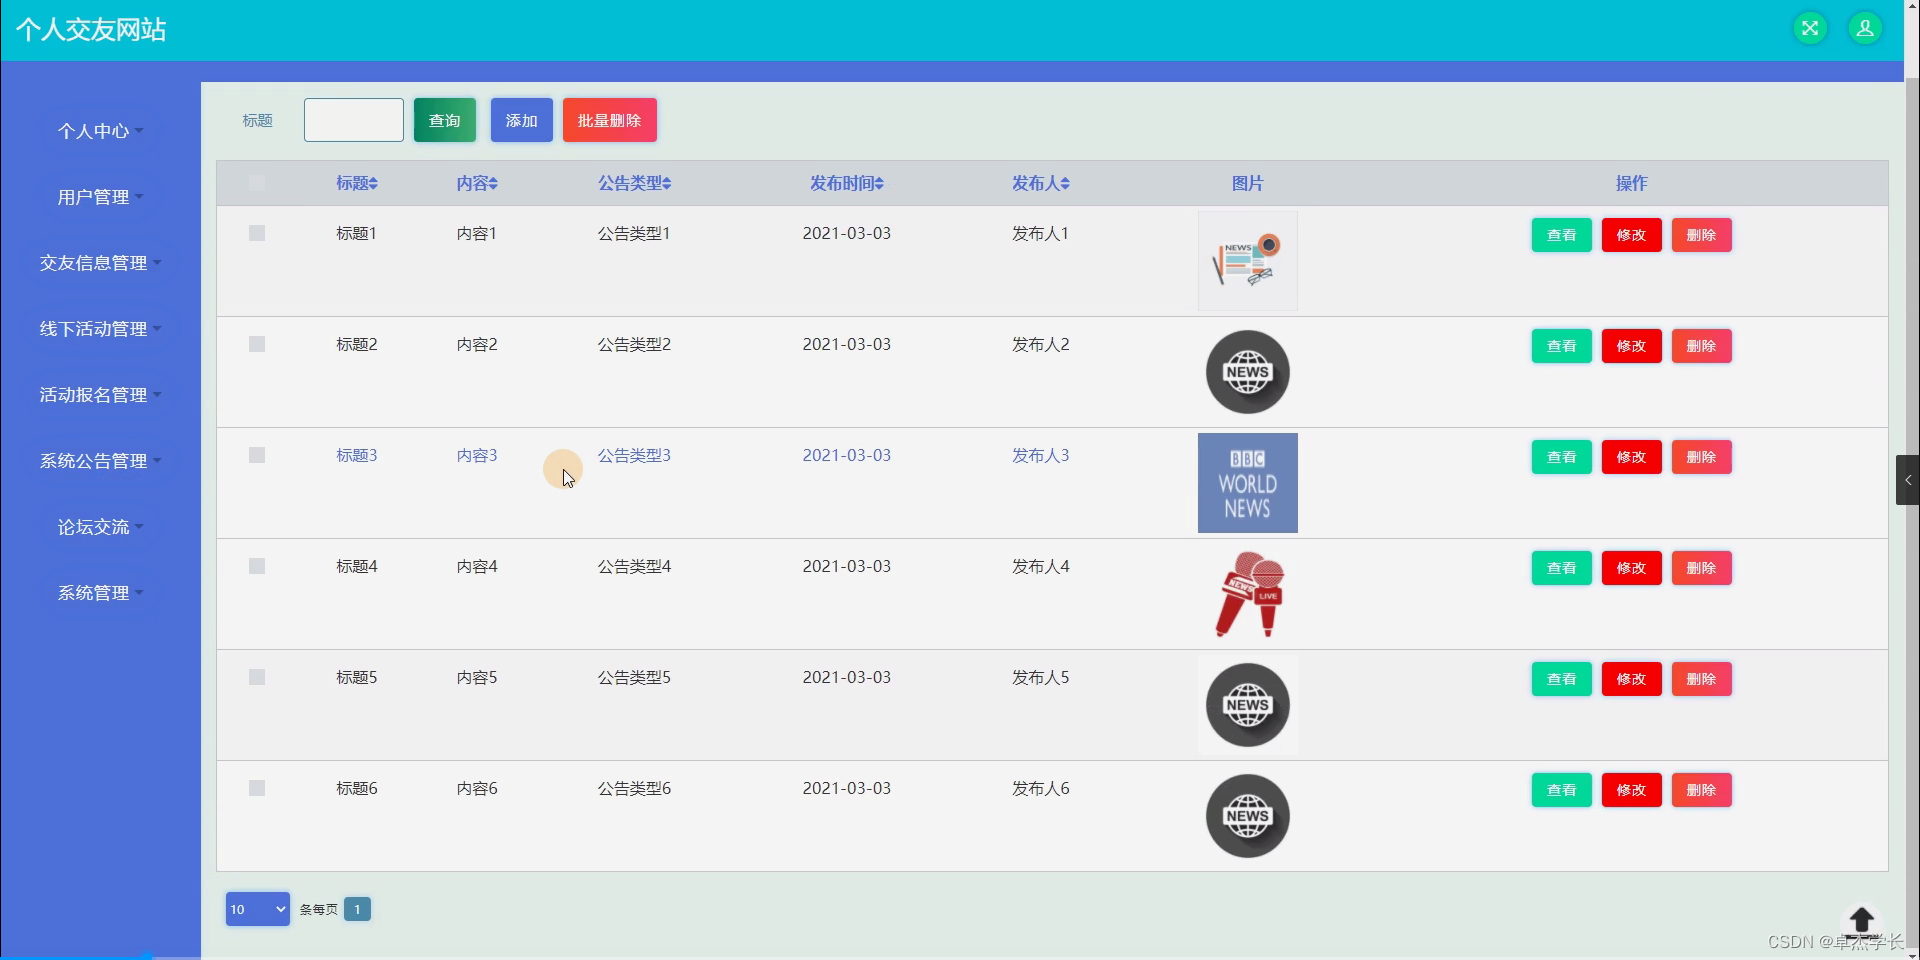Image resolution: width=1920 pixels, height=960 pixels.
Task: Open the 标题1 row news image
Action: click(1248, 261)
